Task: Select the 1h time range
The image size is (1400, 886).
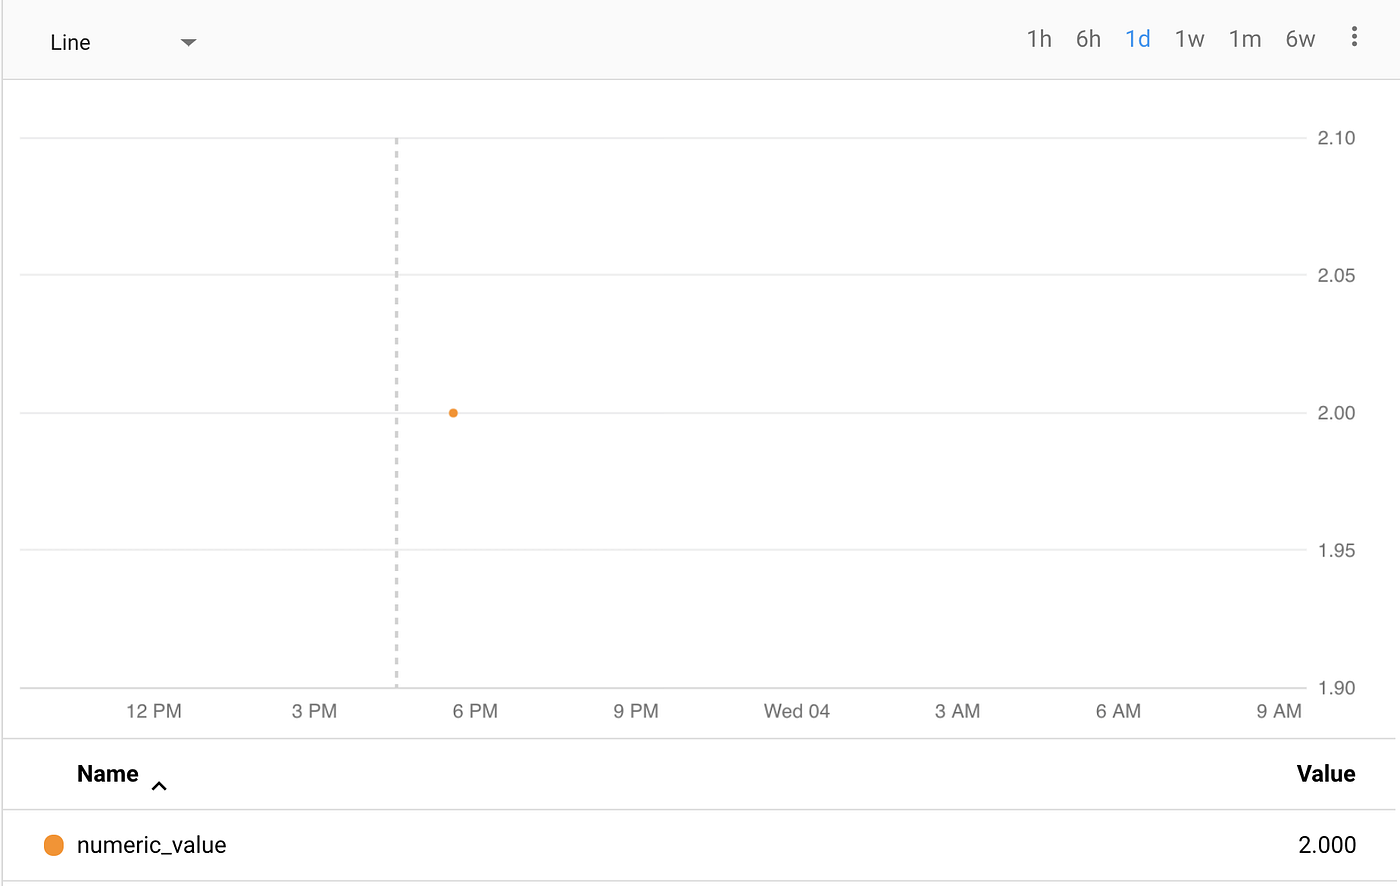Action: [x=1038, y=38]
